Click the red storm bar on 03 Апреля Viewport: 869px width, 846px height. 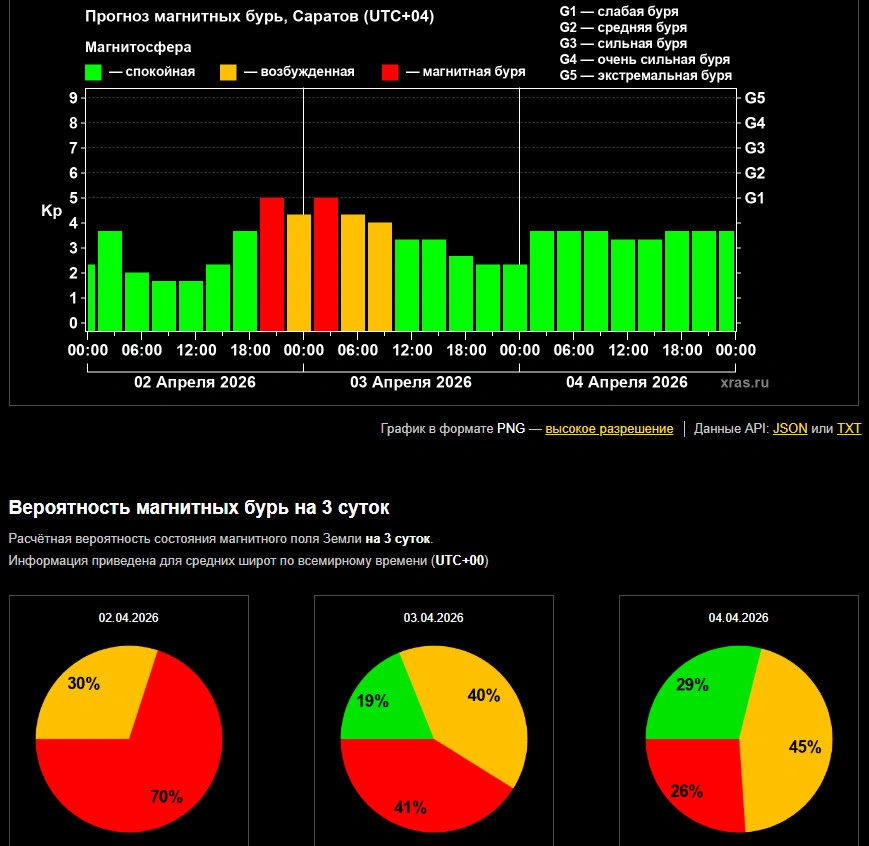[x=325, y=265]
